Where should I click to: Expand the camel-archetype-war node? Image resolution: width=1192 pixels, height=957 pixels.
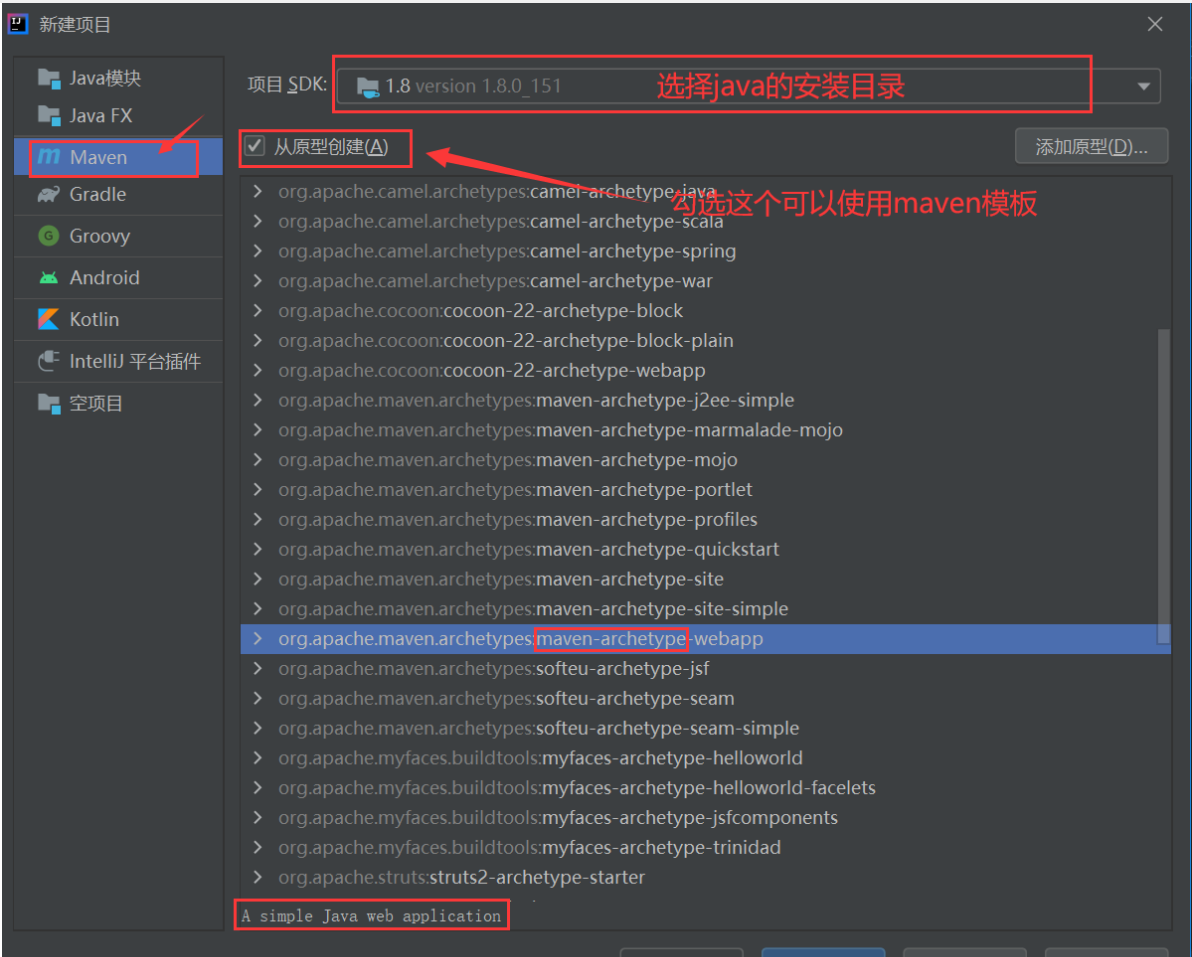[258, 281]
